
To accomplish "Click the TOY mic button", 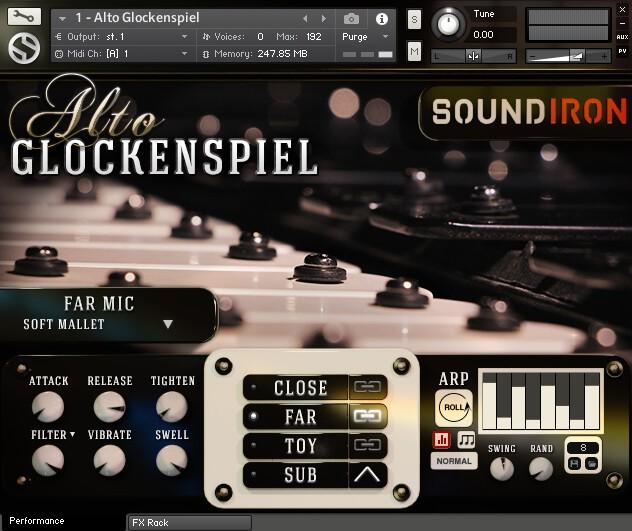I will (299, 445).
